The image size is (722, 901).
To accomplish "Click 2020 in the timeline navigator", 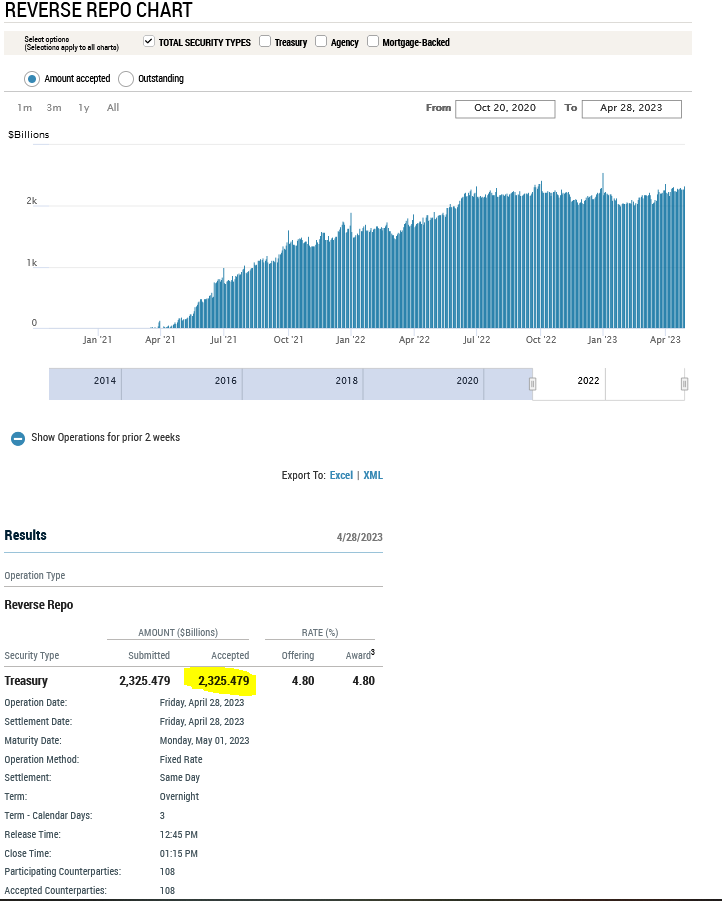I will coord(467,380).
